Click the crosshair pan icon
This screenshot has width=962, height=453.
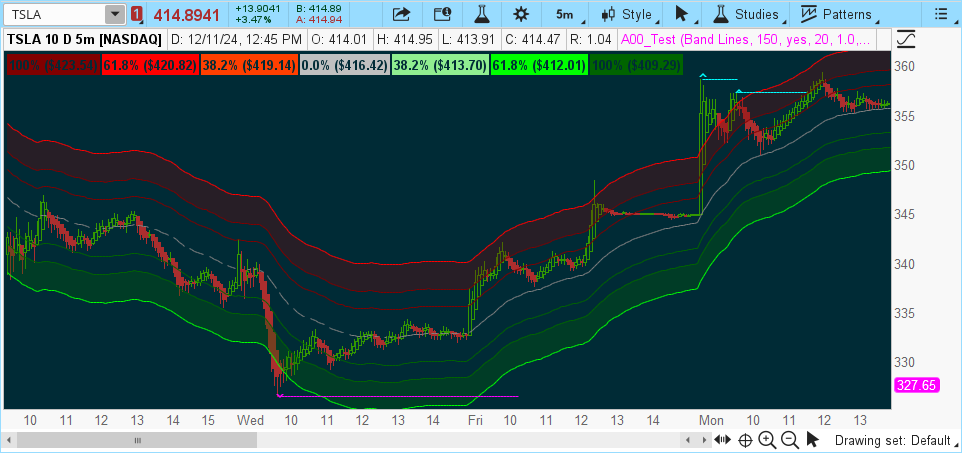pos(745,439)
